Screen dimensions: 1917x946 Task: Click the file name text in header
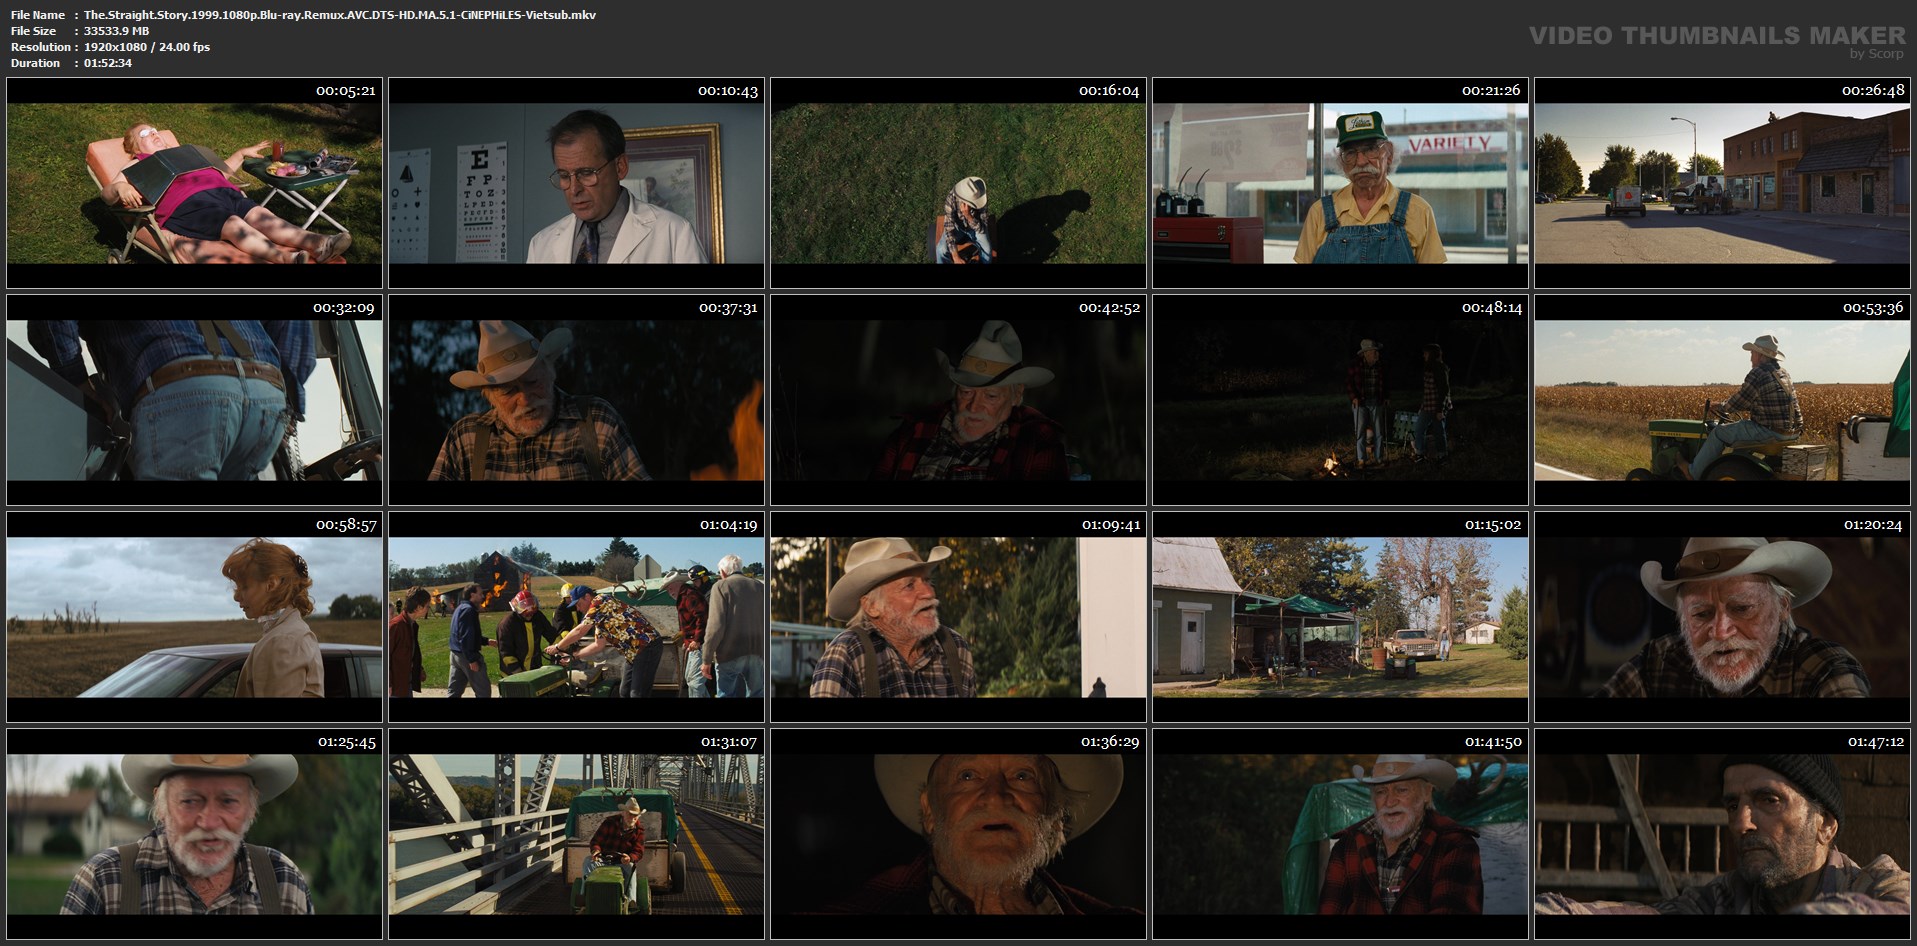pos(340,15)
